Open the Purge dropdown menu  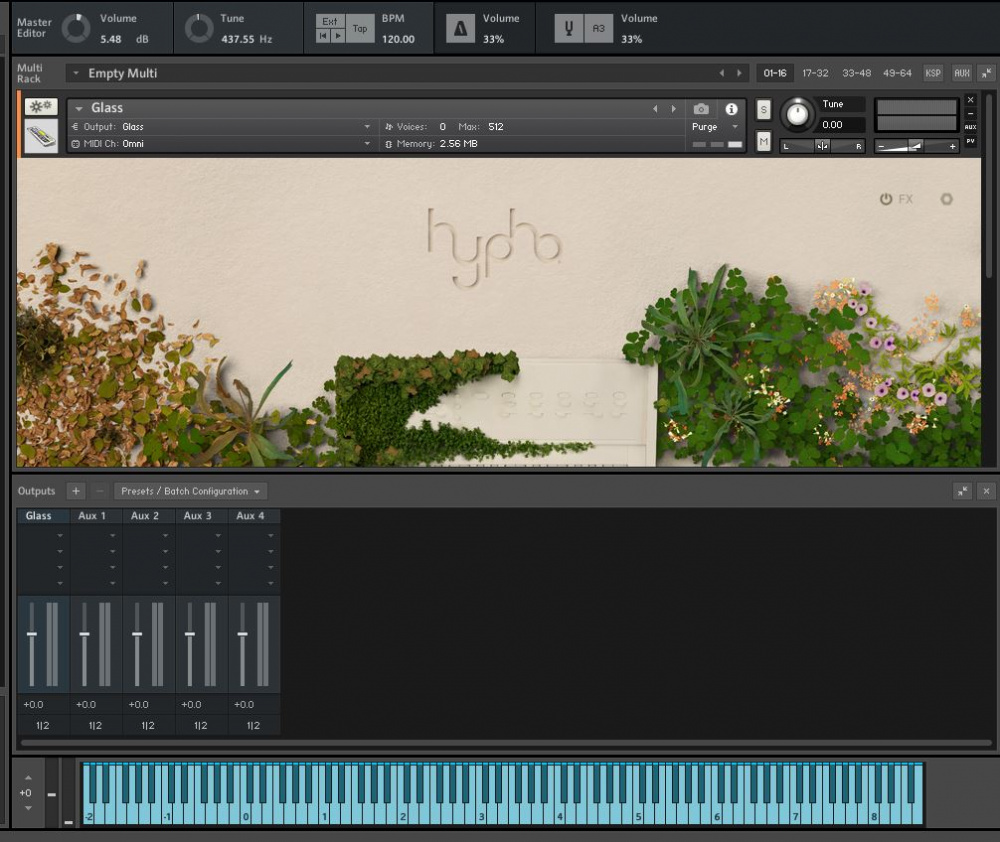tap(712, 127)
